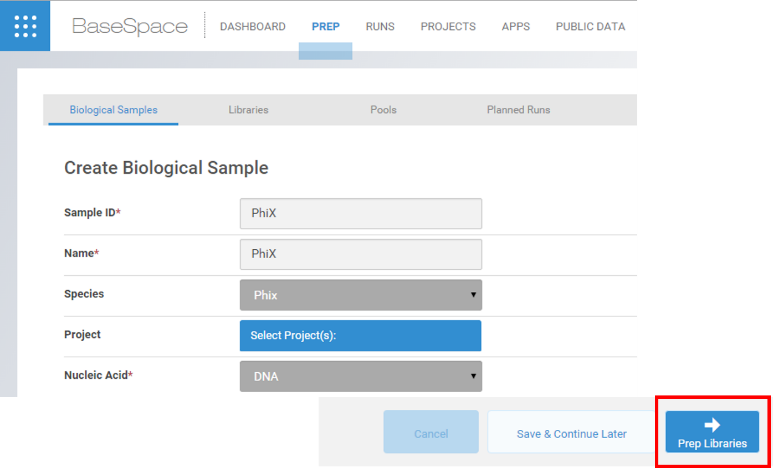Show the Planned Runs tab
Viewport: 773px width, 468px height.
coord(518,110)
